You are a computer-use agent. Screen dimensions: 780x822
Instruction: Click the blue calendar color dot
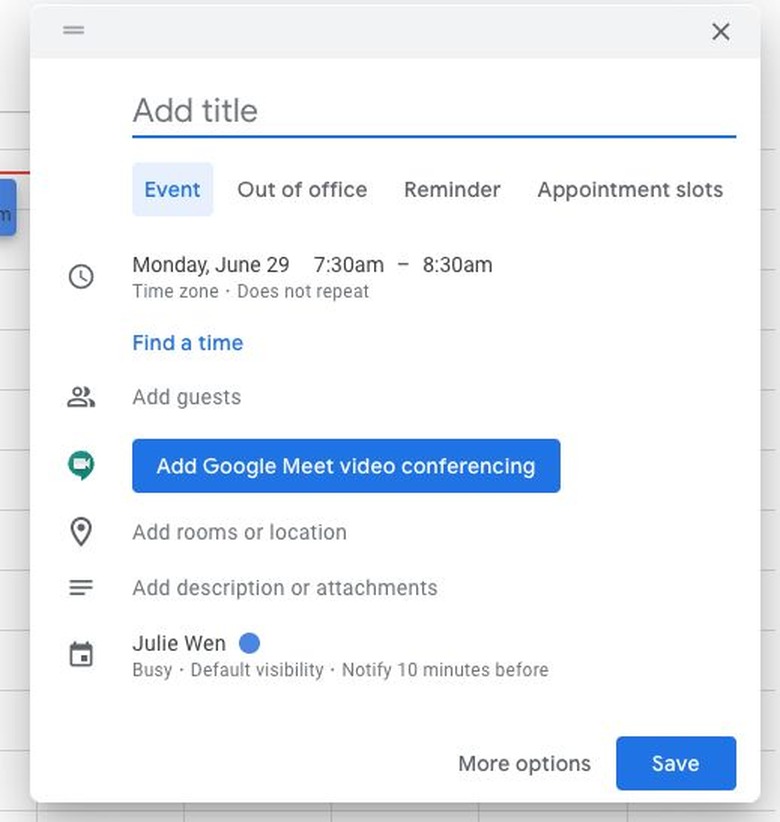(x=249, y=643)
